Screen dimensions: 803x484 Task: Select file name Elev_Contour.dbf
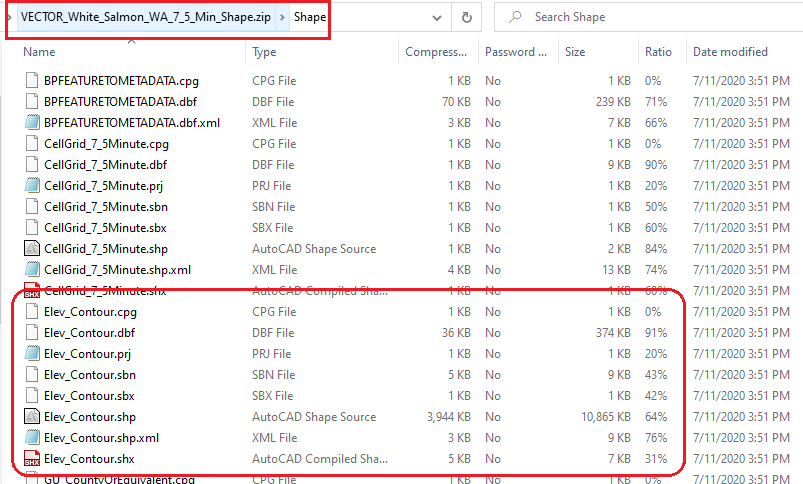tap(89, 332)
